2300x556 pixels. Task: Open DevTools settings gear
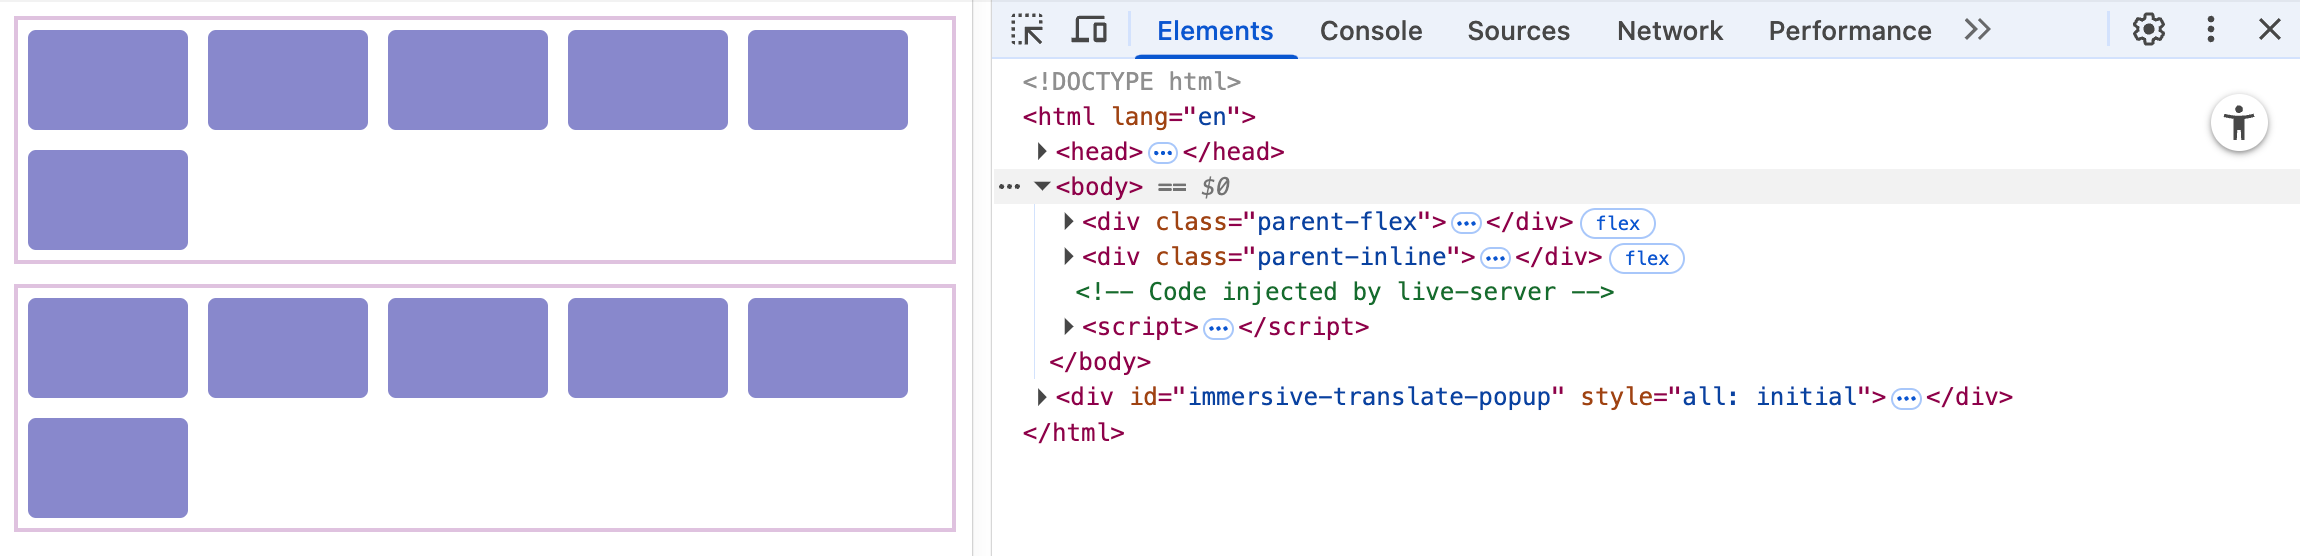[2149, 30]
